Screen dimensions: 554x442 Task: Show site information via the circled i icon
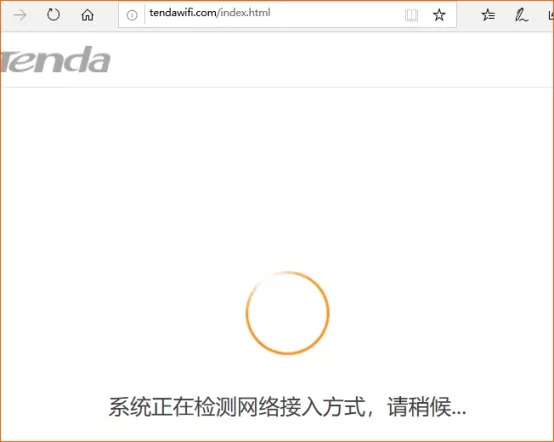click(132, 15)
